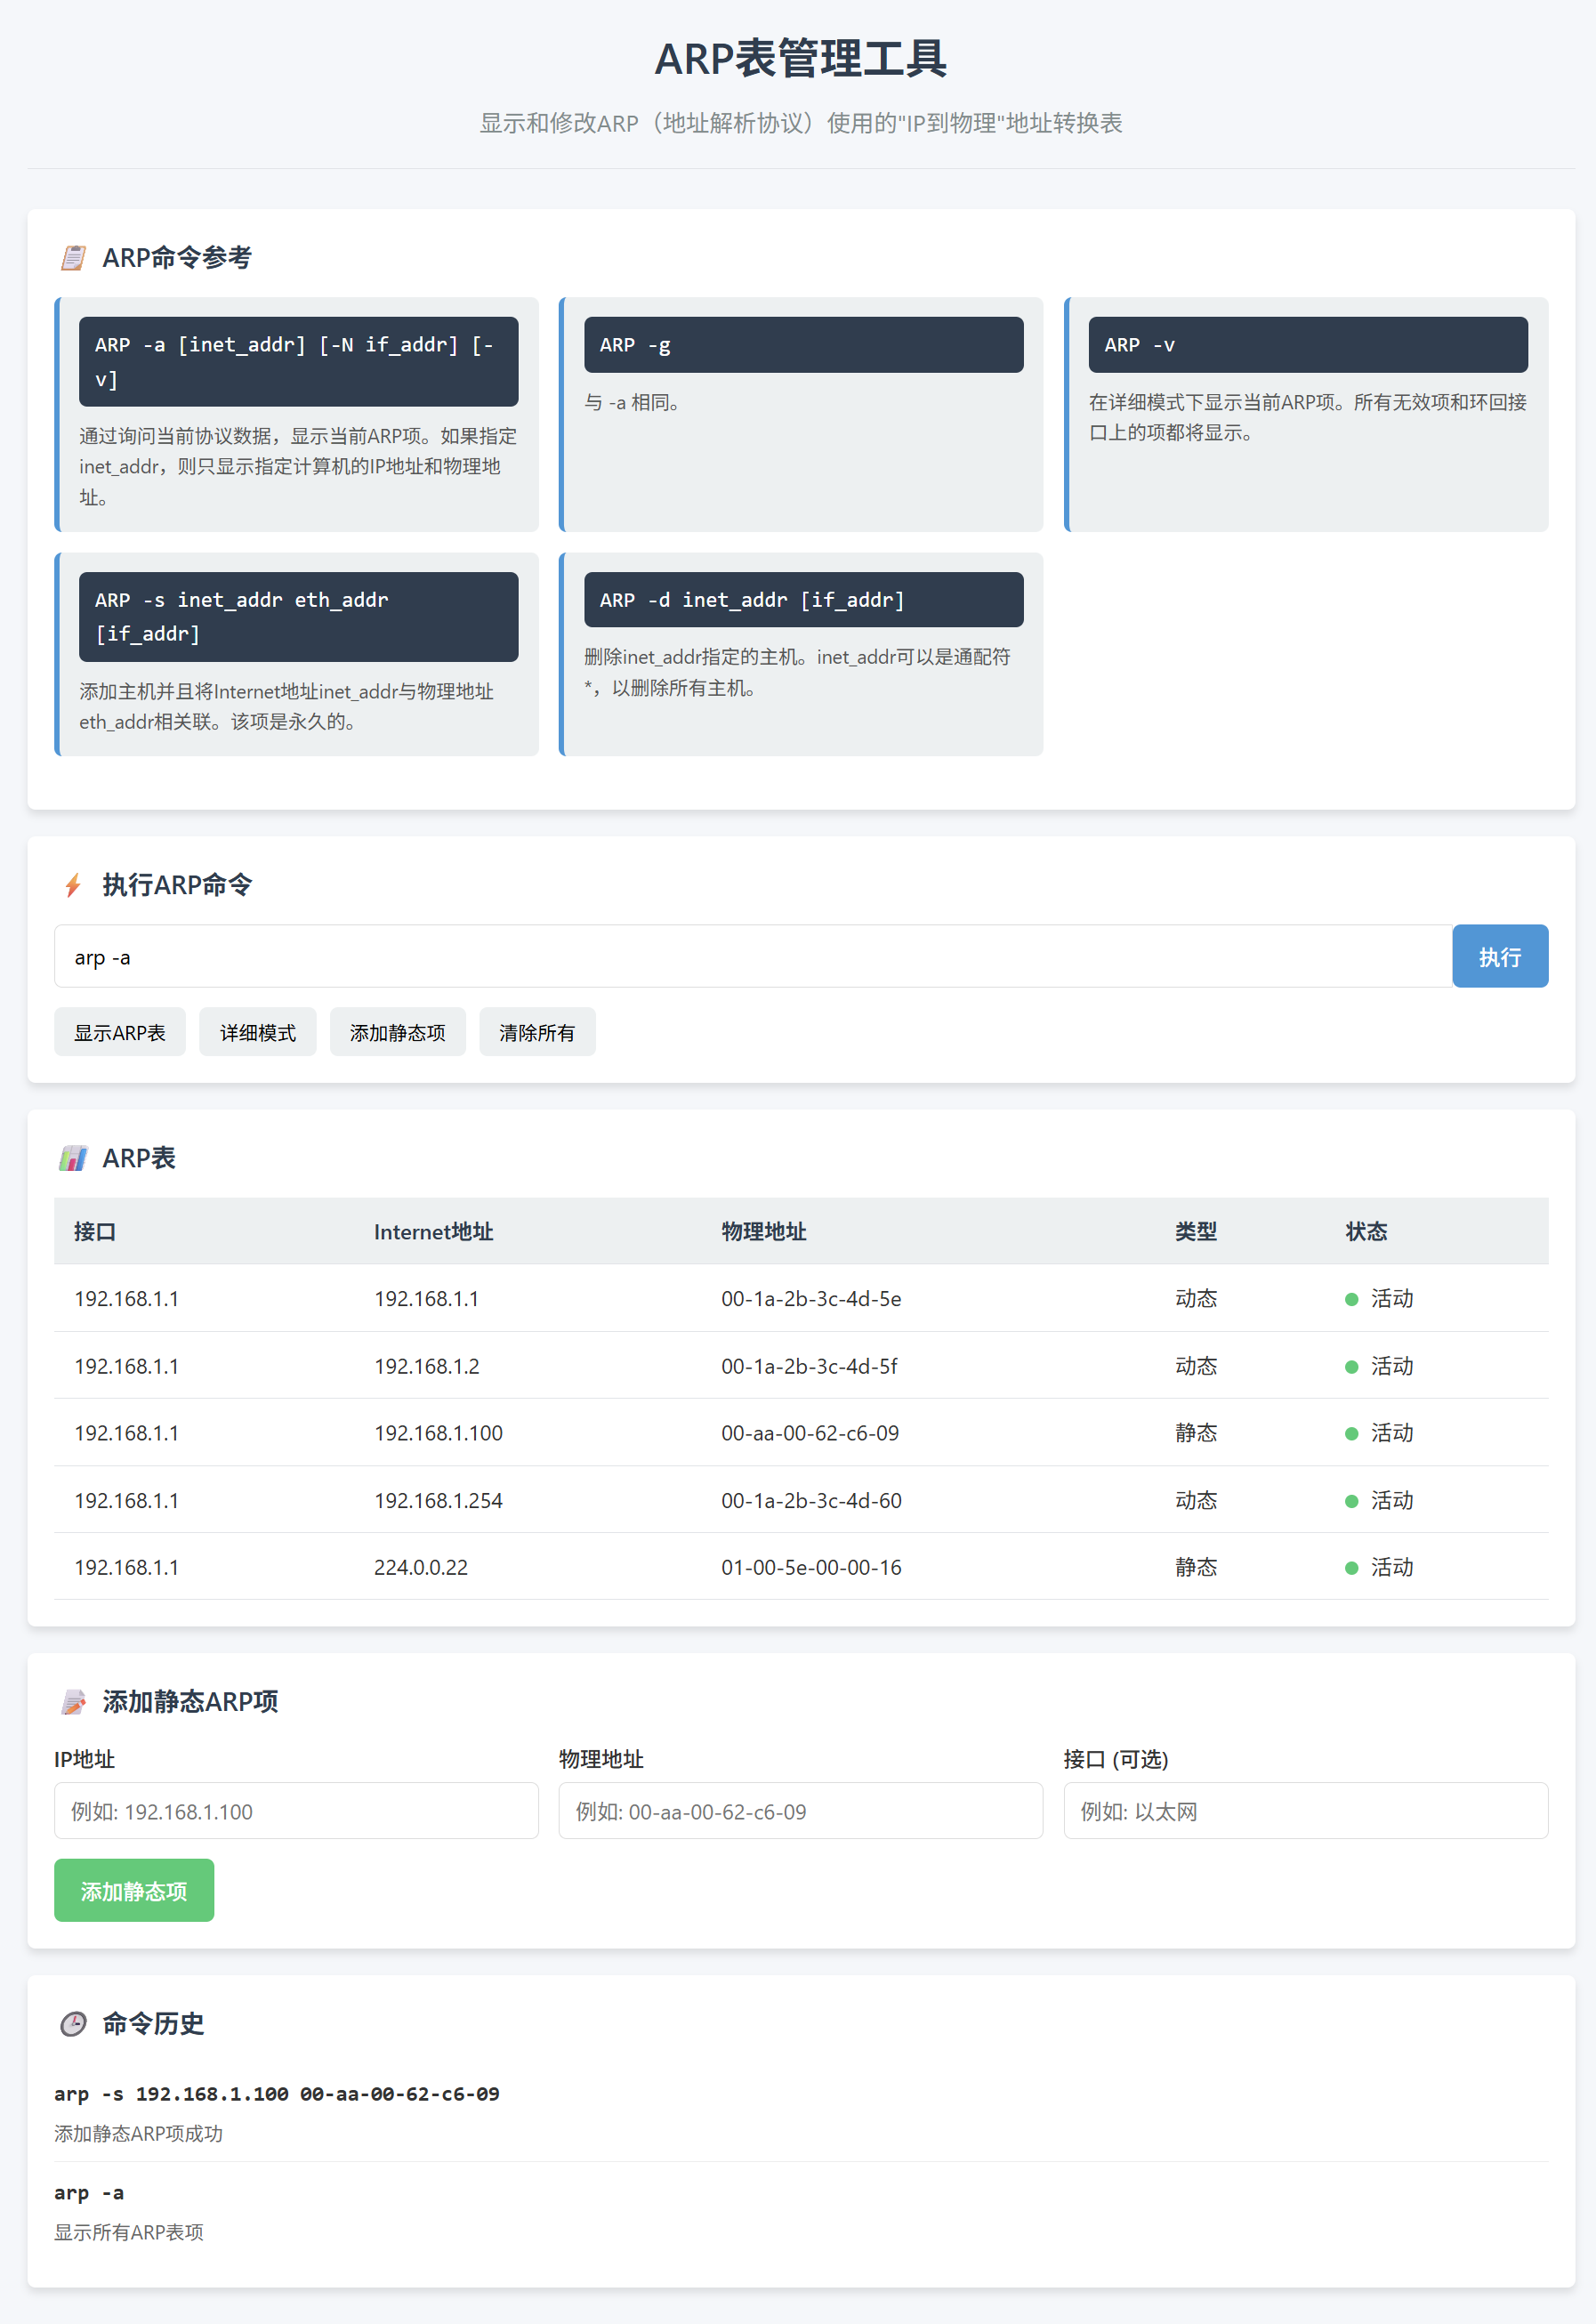Image resolution: width=1596 pixels, height=2324 pixels.
Task: Pick the 添加静态项 quick command chip
Action: 398,1032
